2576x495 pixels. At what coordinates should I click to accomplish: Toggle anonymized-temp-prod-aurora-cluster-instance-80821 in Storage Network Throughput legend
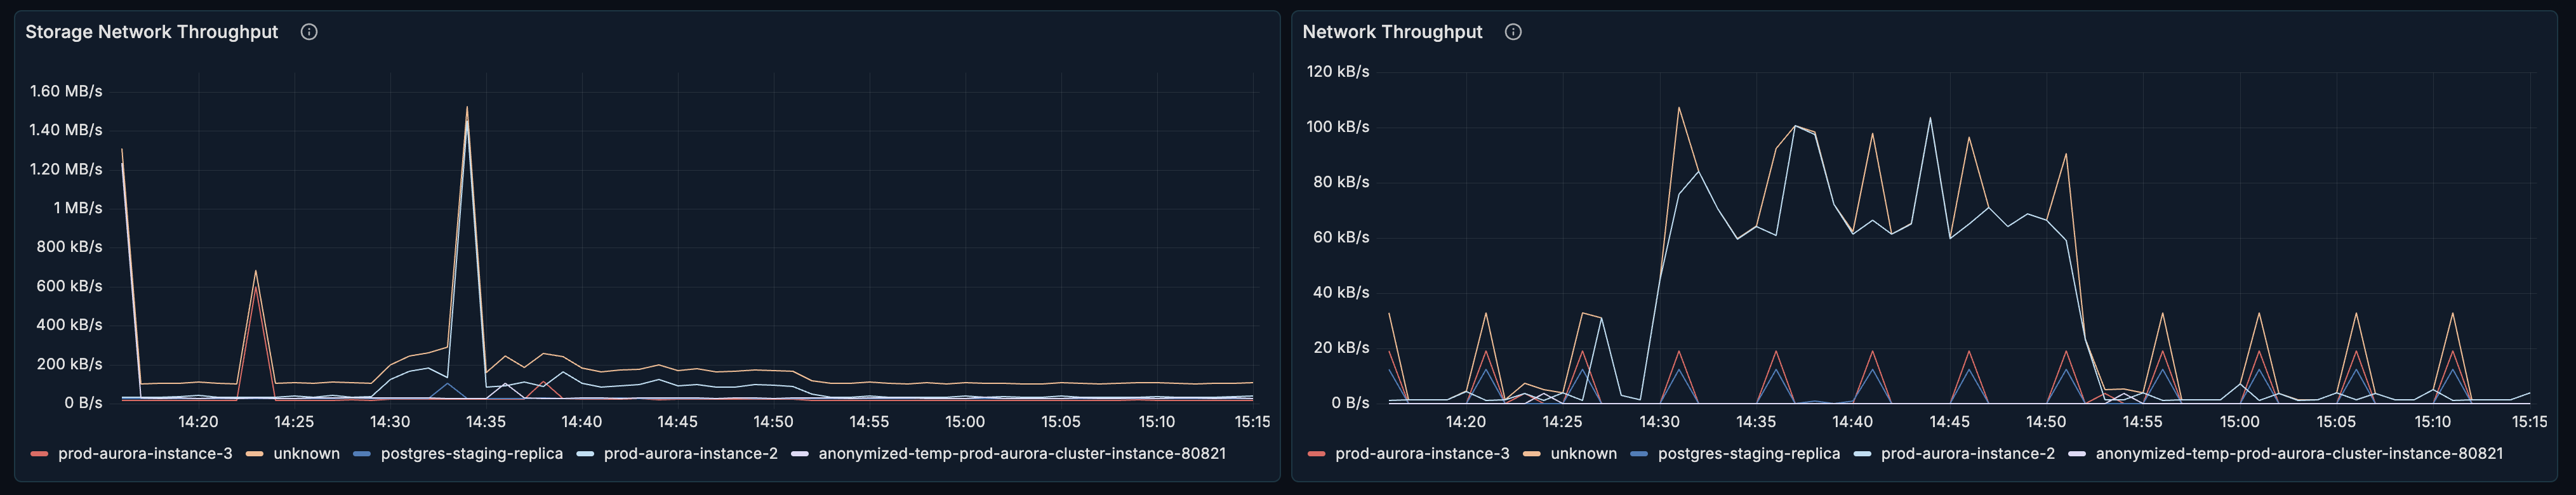coord(1009,454)
